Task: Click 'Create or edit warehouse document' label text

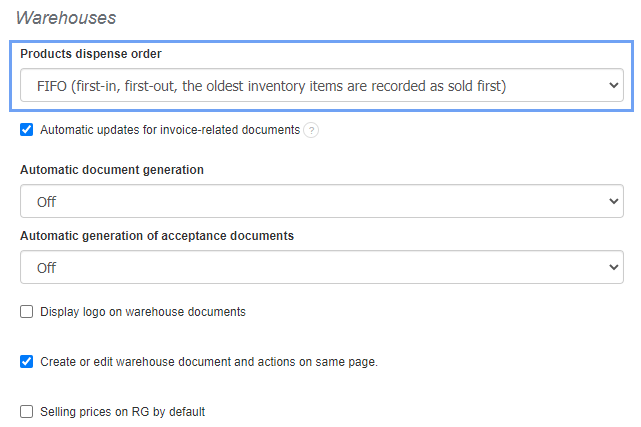Action: tap(209, 362)
